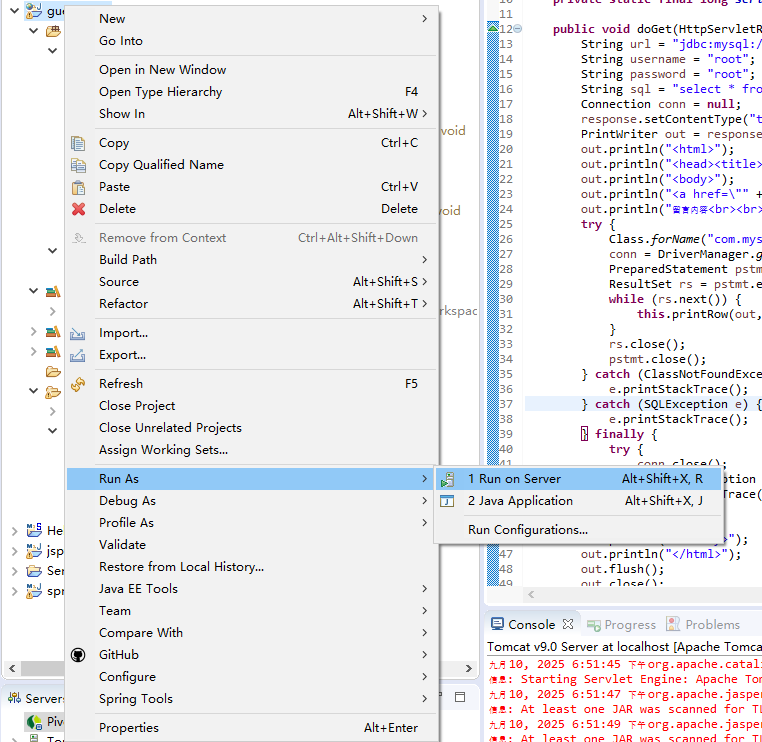Click the Pivotal server leaf icon

pyautogui.click(x=35, y=722)
